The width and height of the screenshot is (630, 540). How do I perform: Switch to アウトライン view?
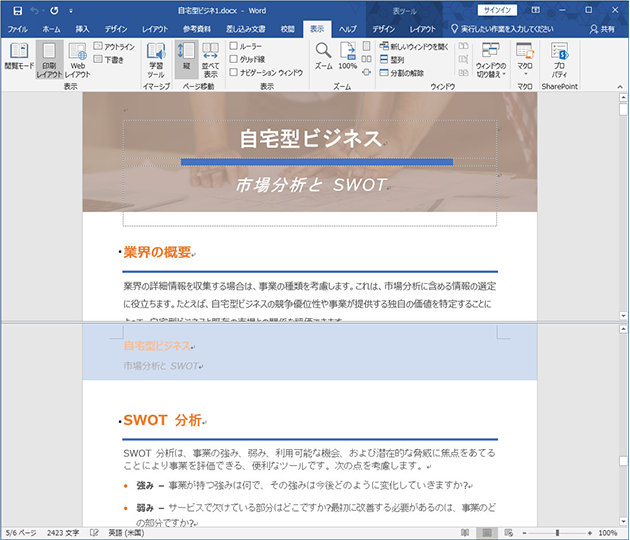(114, 47)
